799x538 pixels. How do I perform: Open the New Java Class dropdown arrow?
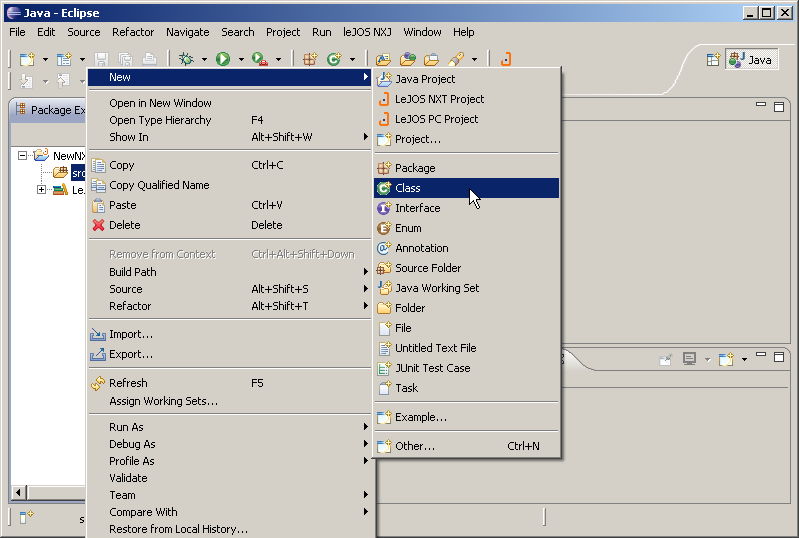click(352, 60)
